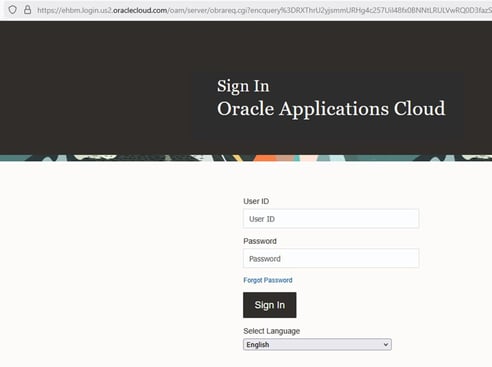Click the shield tracking protection icon
Viewport: 492px width, 367px height.
click(13, 10)
